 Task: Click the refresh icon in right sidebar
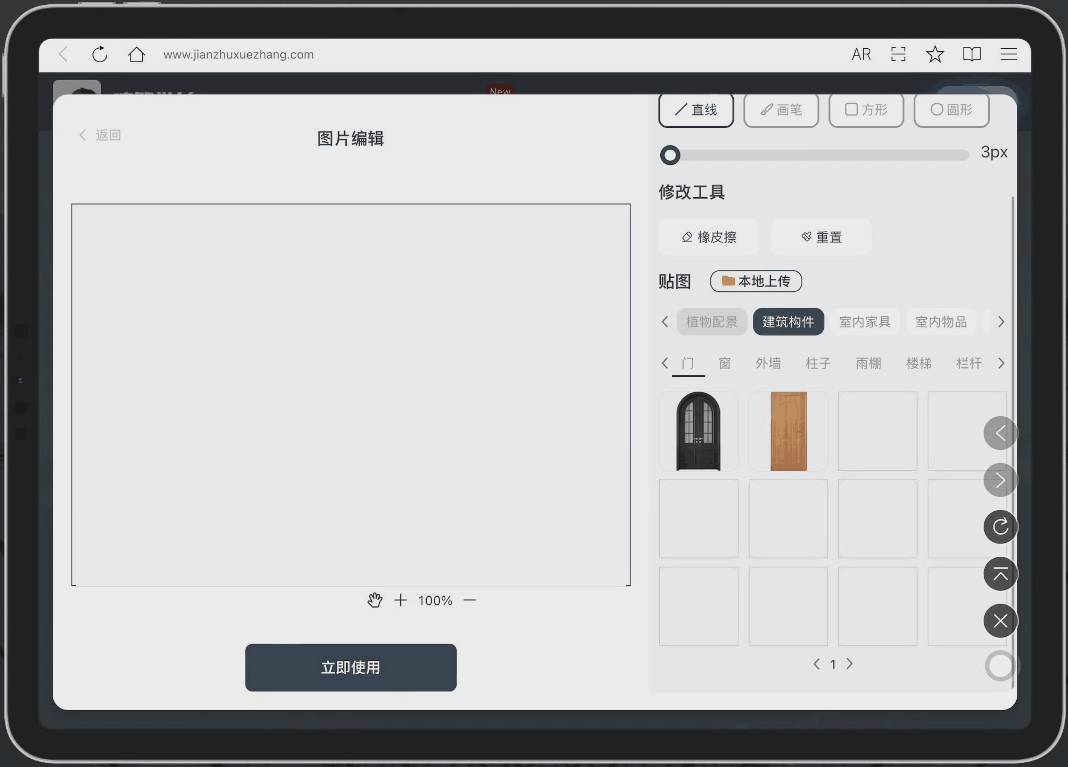click(1000, 527)
